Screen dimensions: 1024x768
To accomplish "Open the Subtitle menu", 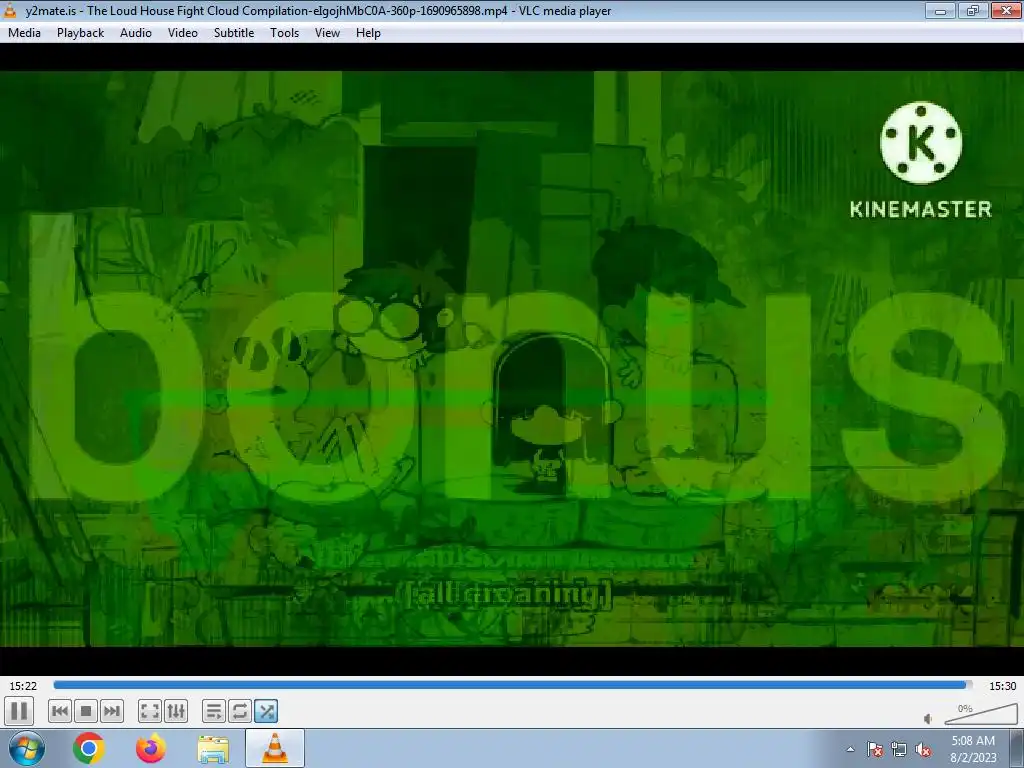I will click(x=234, y=33).
